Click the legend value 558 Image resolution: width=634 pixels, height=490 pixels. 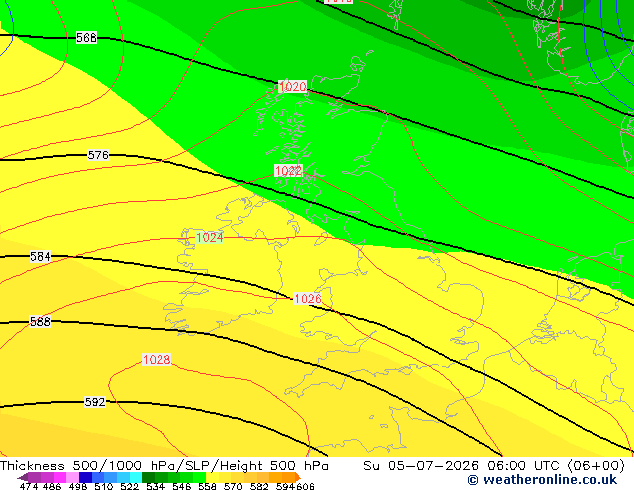point(207,486)
